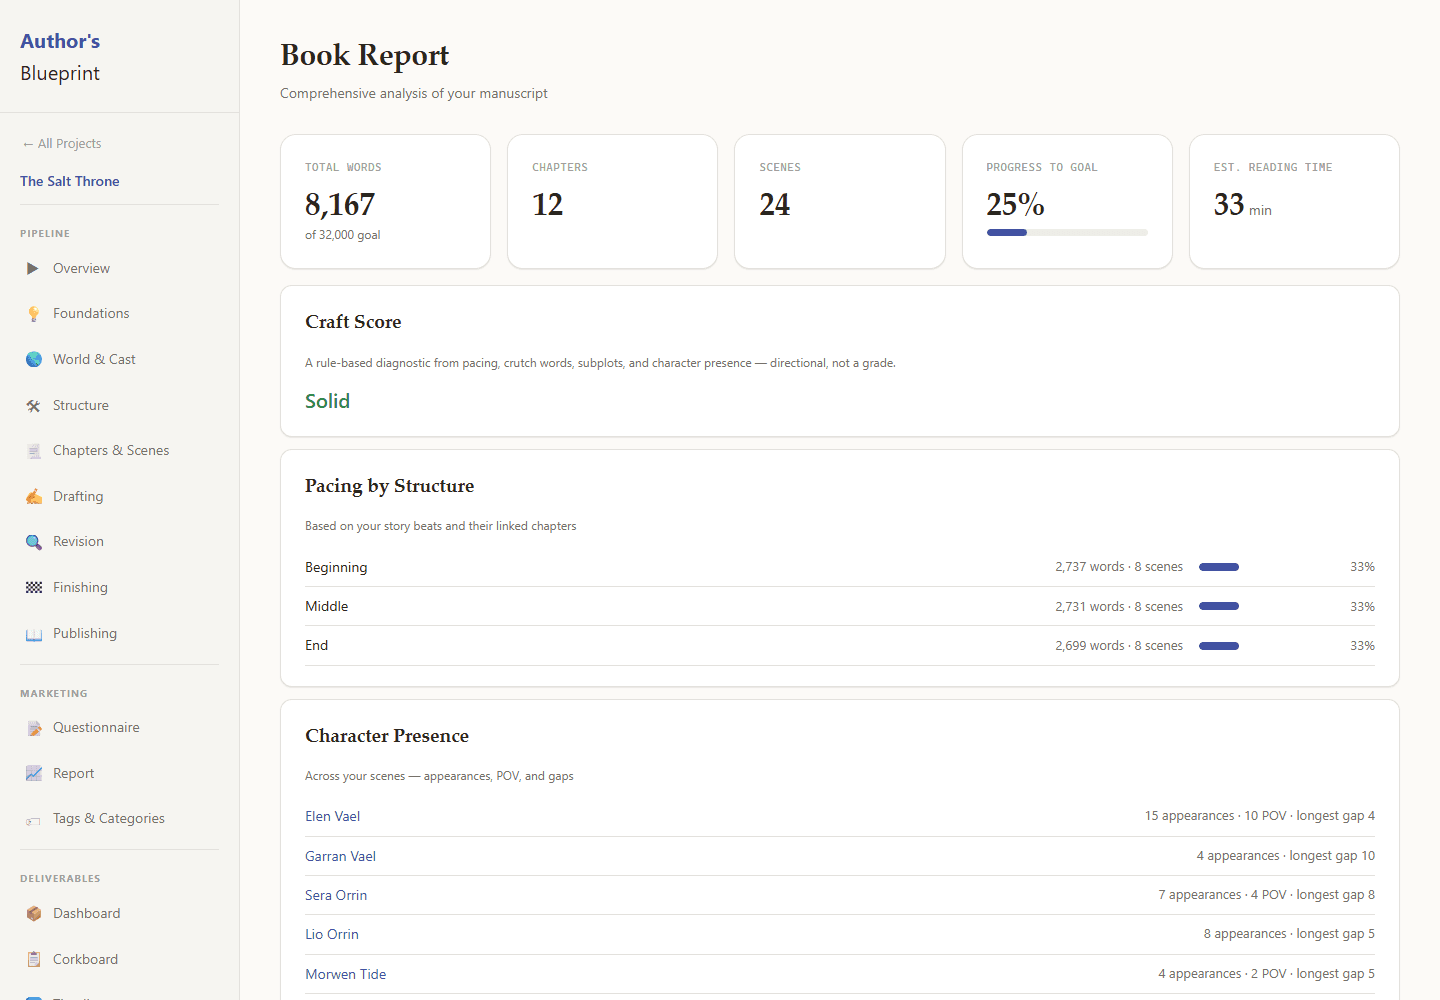Click "of 32,000 goal" text
Image resolution: width=1440 pixels, height=1000 pixels.
point(342,235)
